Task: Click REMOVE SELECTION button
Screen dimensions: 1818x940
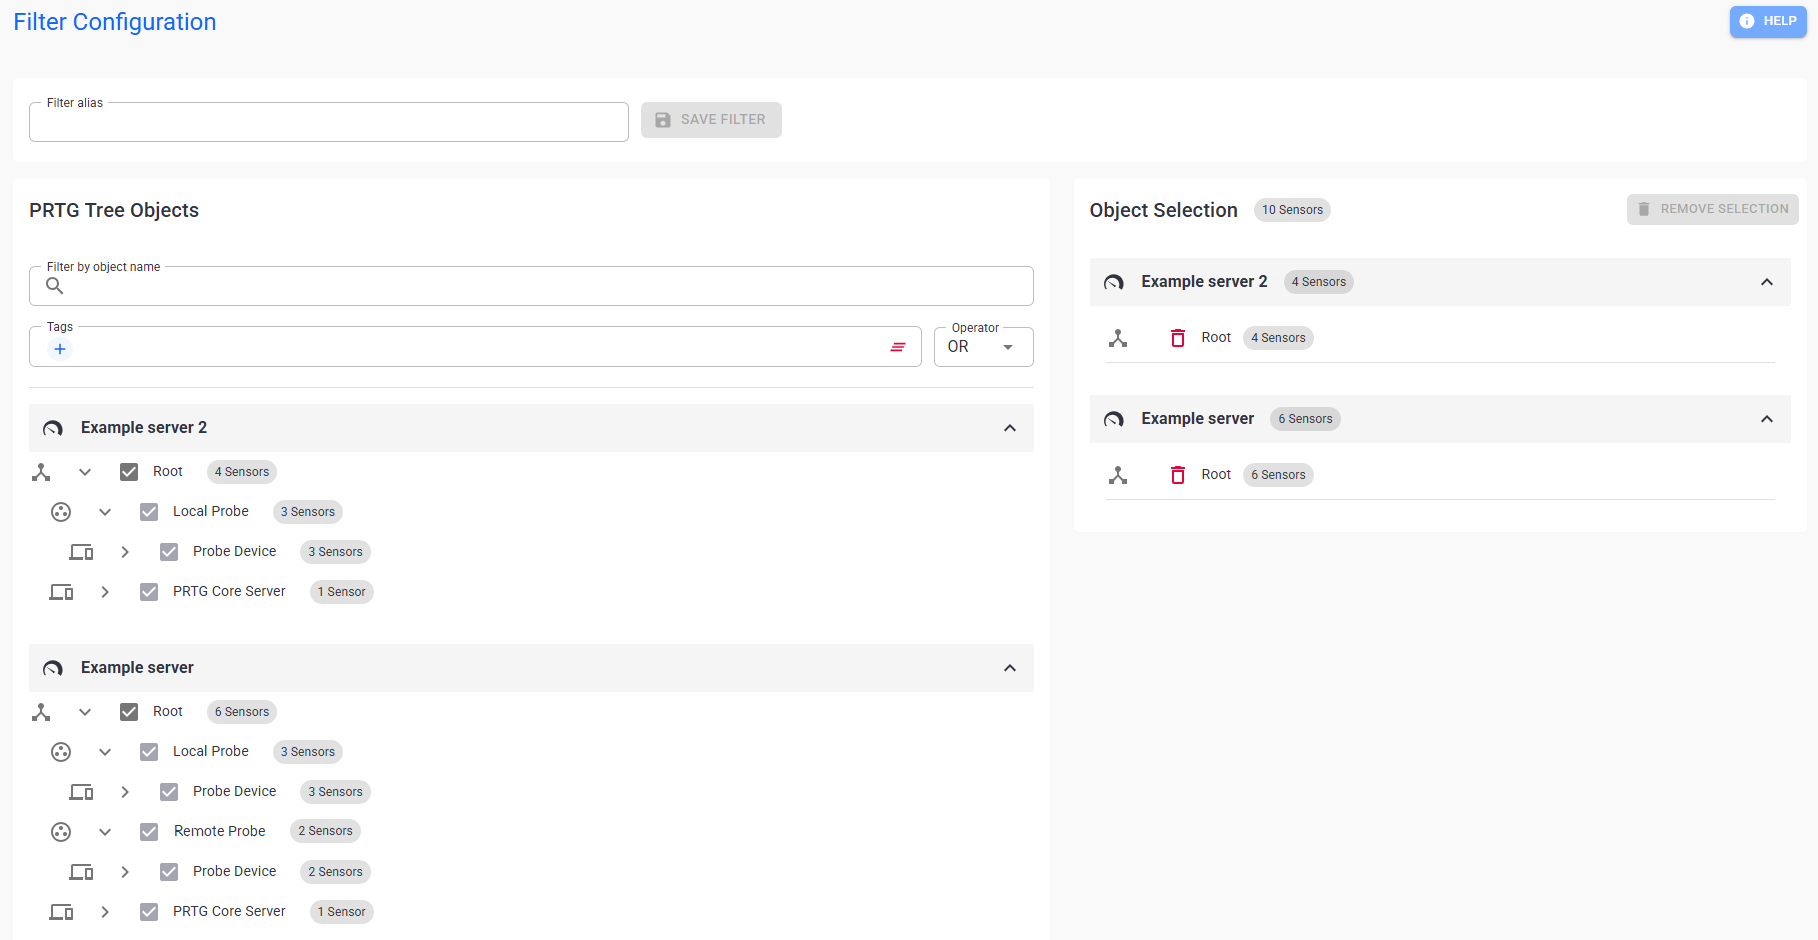Action: pyautogui.click(x=1713, y=209)
